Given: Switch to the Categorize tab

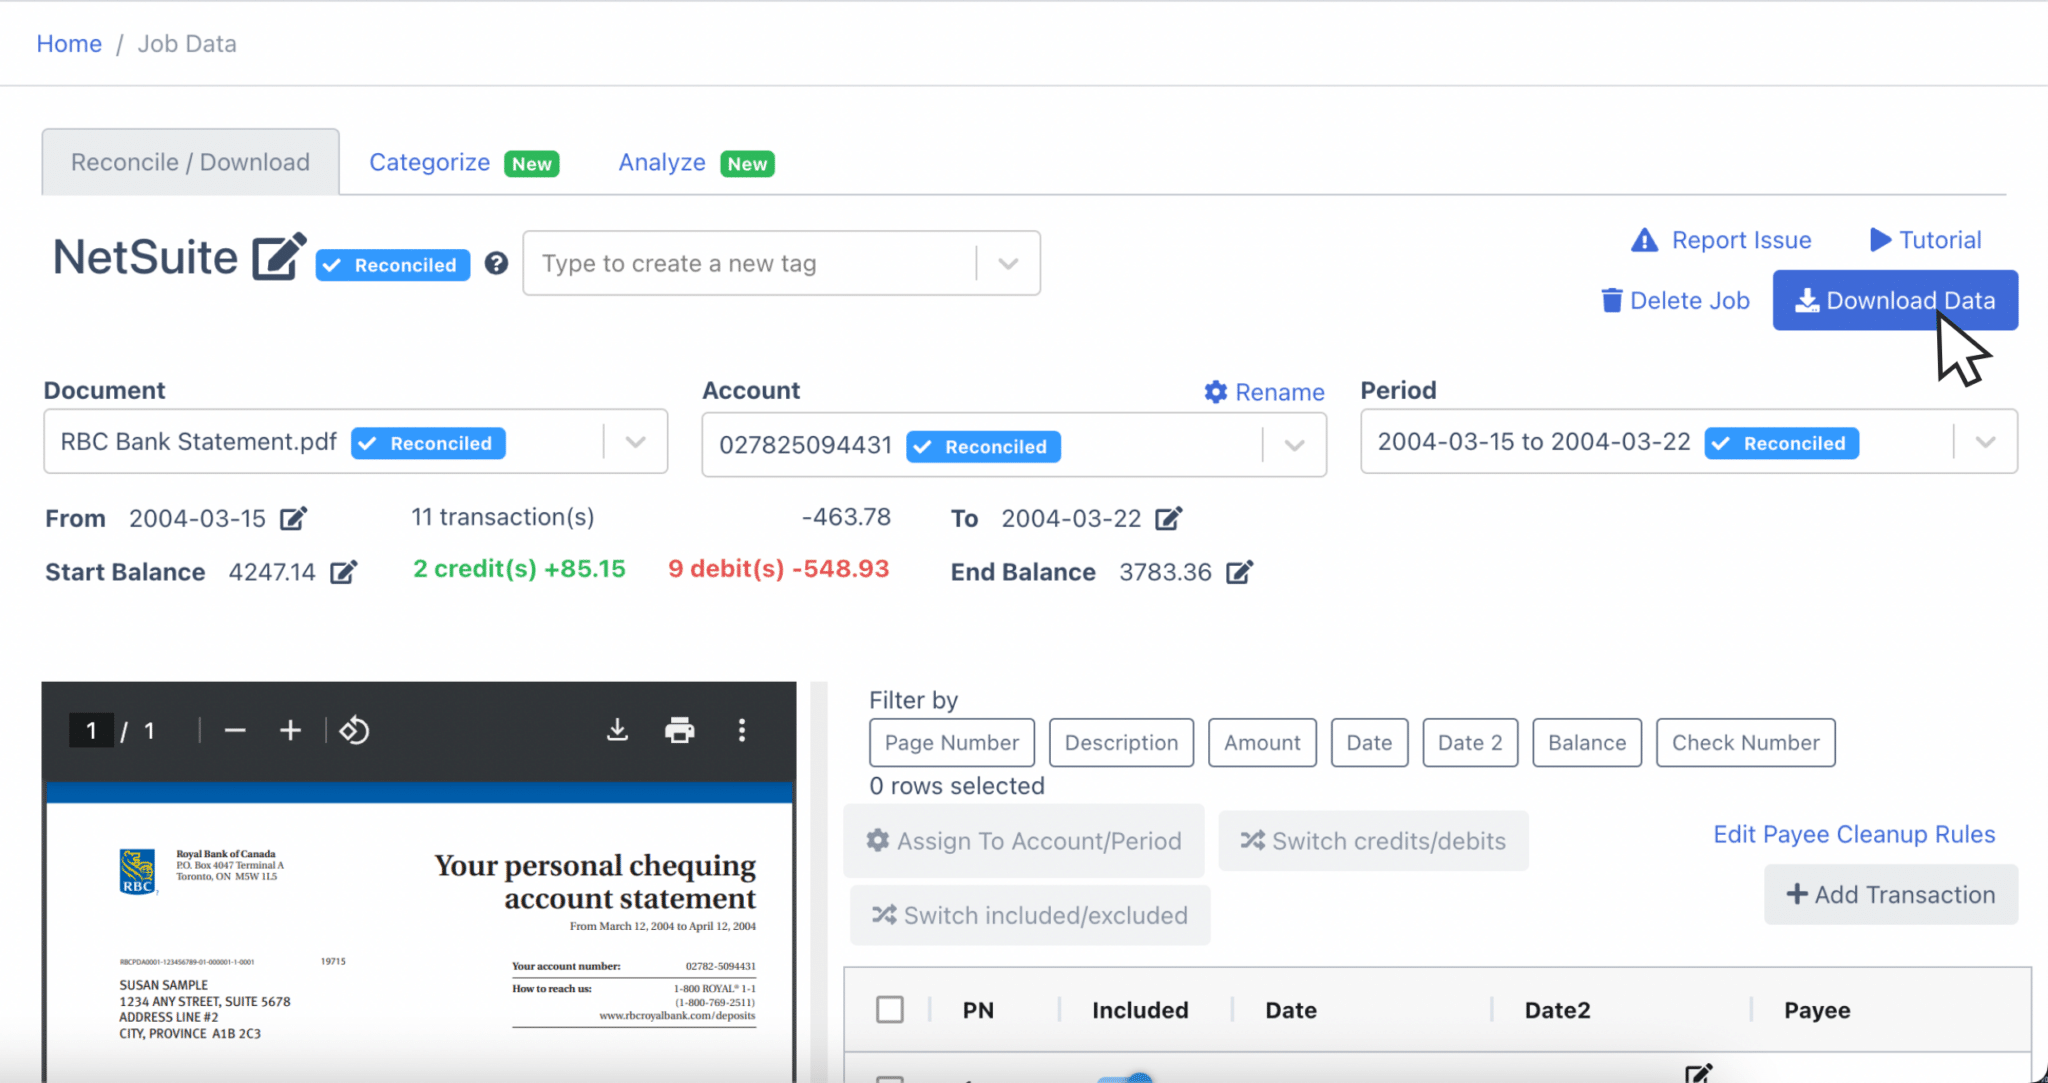Looking at the screenshot, I should [x=429, y=162].
